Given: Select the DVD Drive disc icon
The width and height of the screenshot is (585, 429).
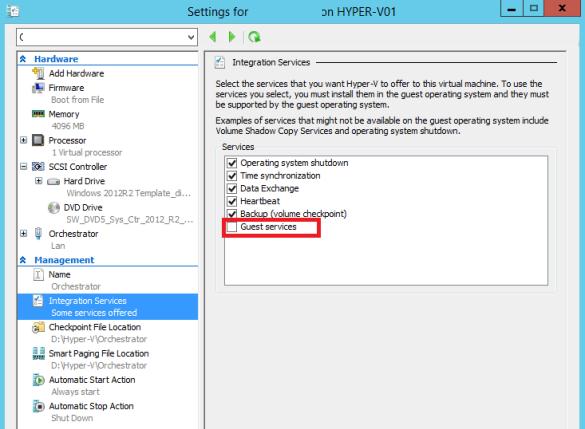Looking at the screenshot, I should [54, 207].
